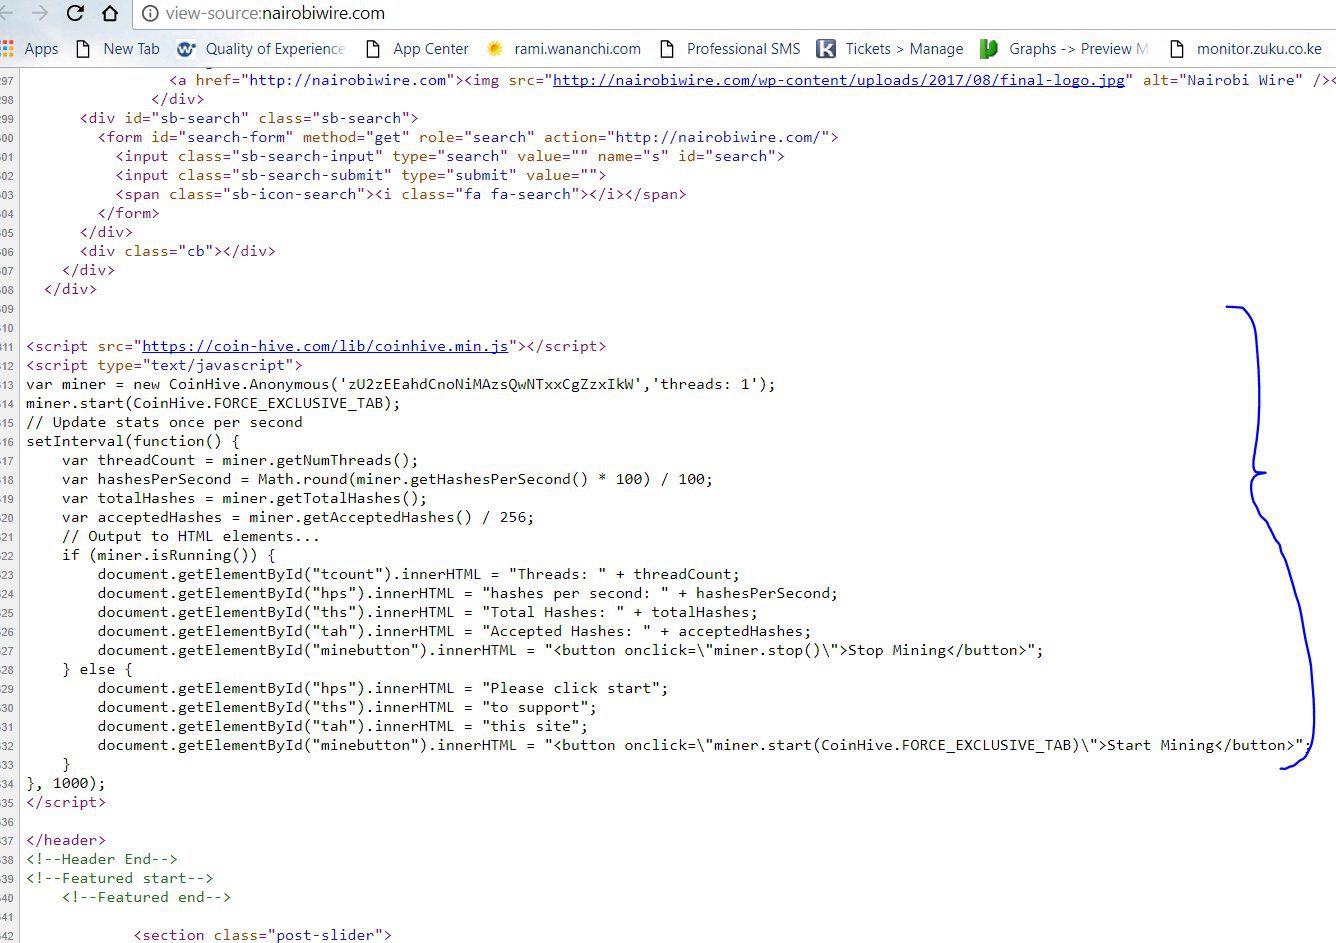Viewport: 1336px width, 943px height.
Task: Open the Graphs -> Preview bookmark
Action: coord(1065,48)
